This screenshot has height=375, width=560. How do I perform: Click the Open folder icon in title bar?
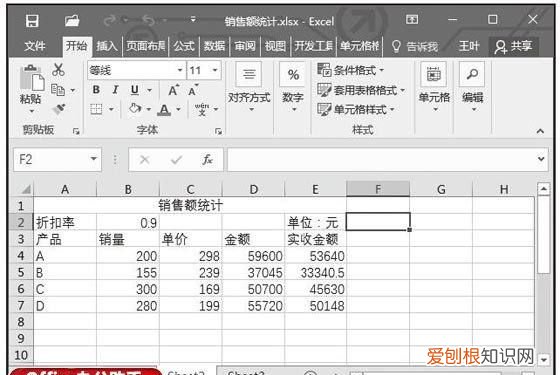(72, 20)
